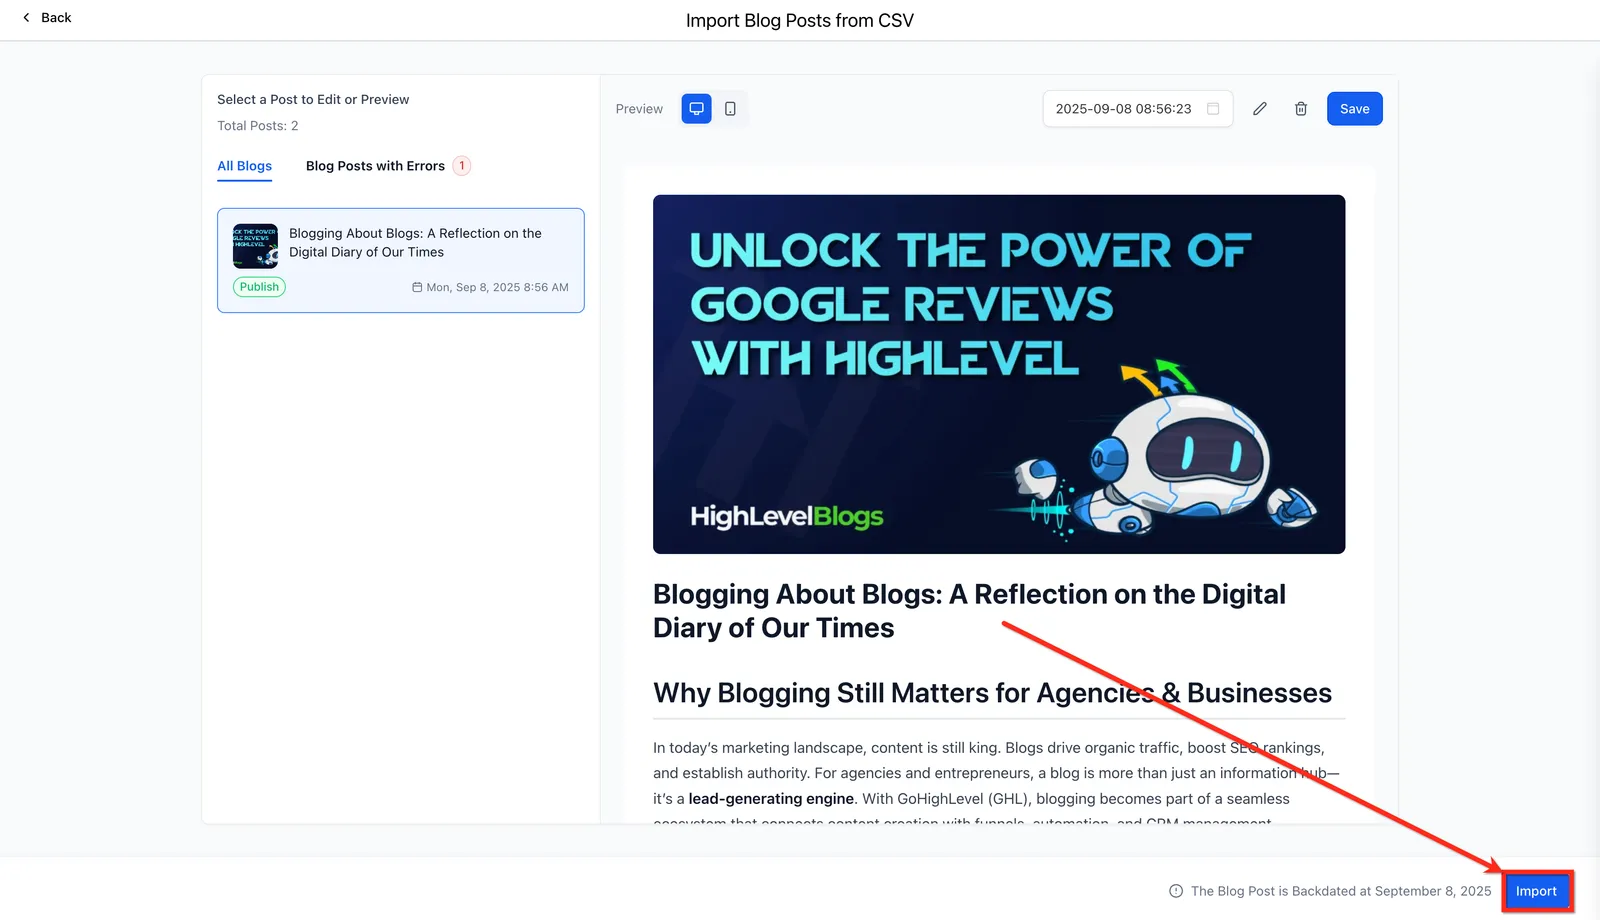Open the All Blogs tab
Image resolution: width=1600 pixels, height=920 pixels.
pos(245,166)
